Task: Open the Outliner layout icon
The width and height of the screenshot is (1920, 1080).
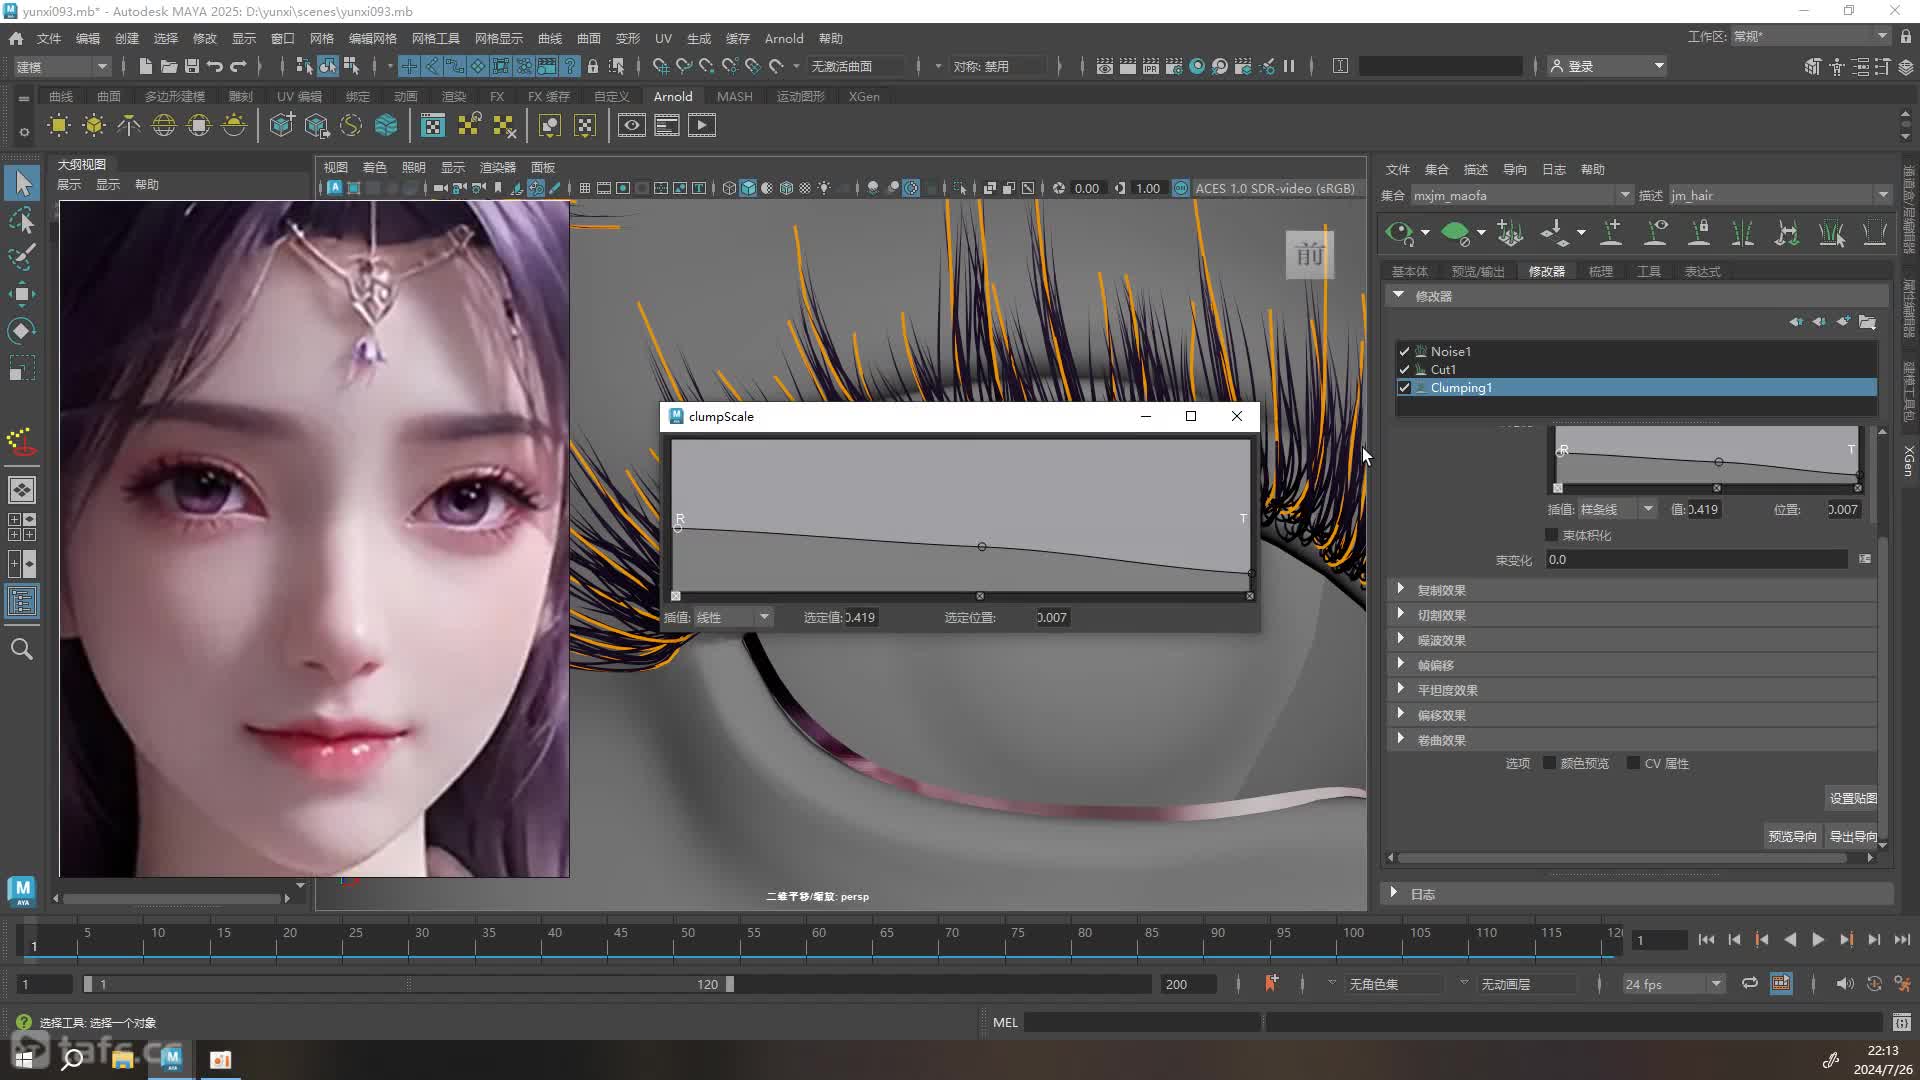Action: (x=22, y=601)
